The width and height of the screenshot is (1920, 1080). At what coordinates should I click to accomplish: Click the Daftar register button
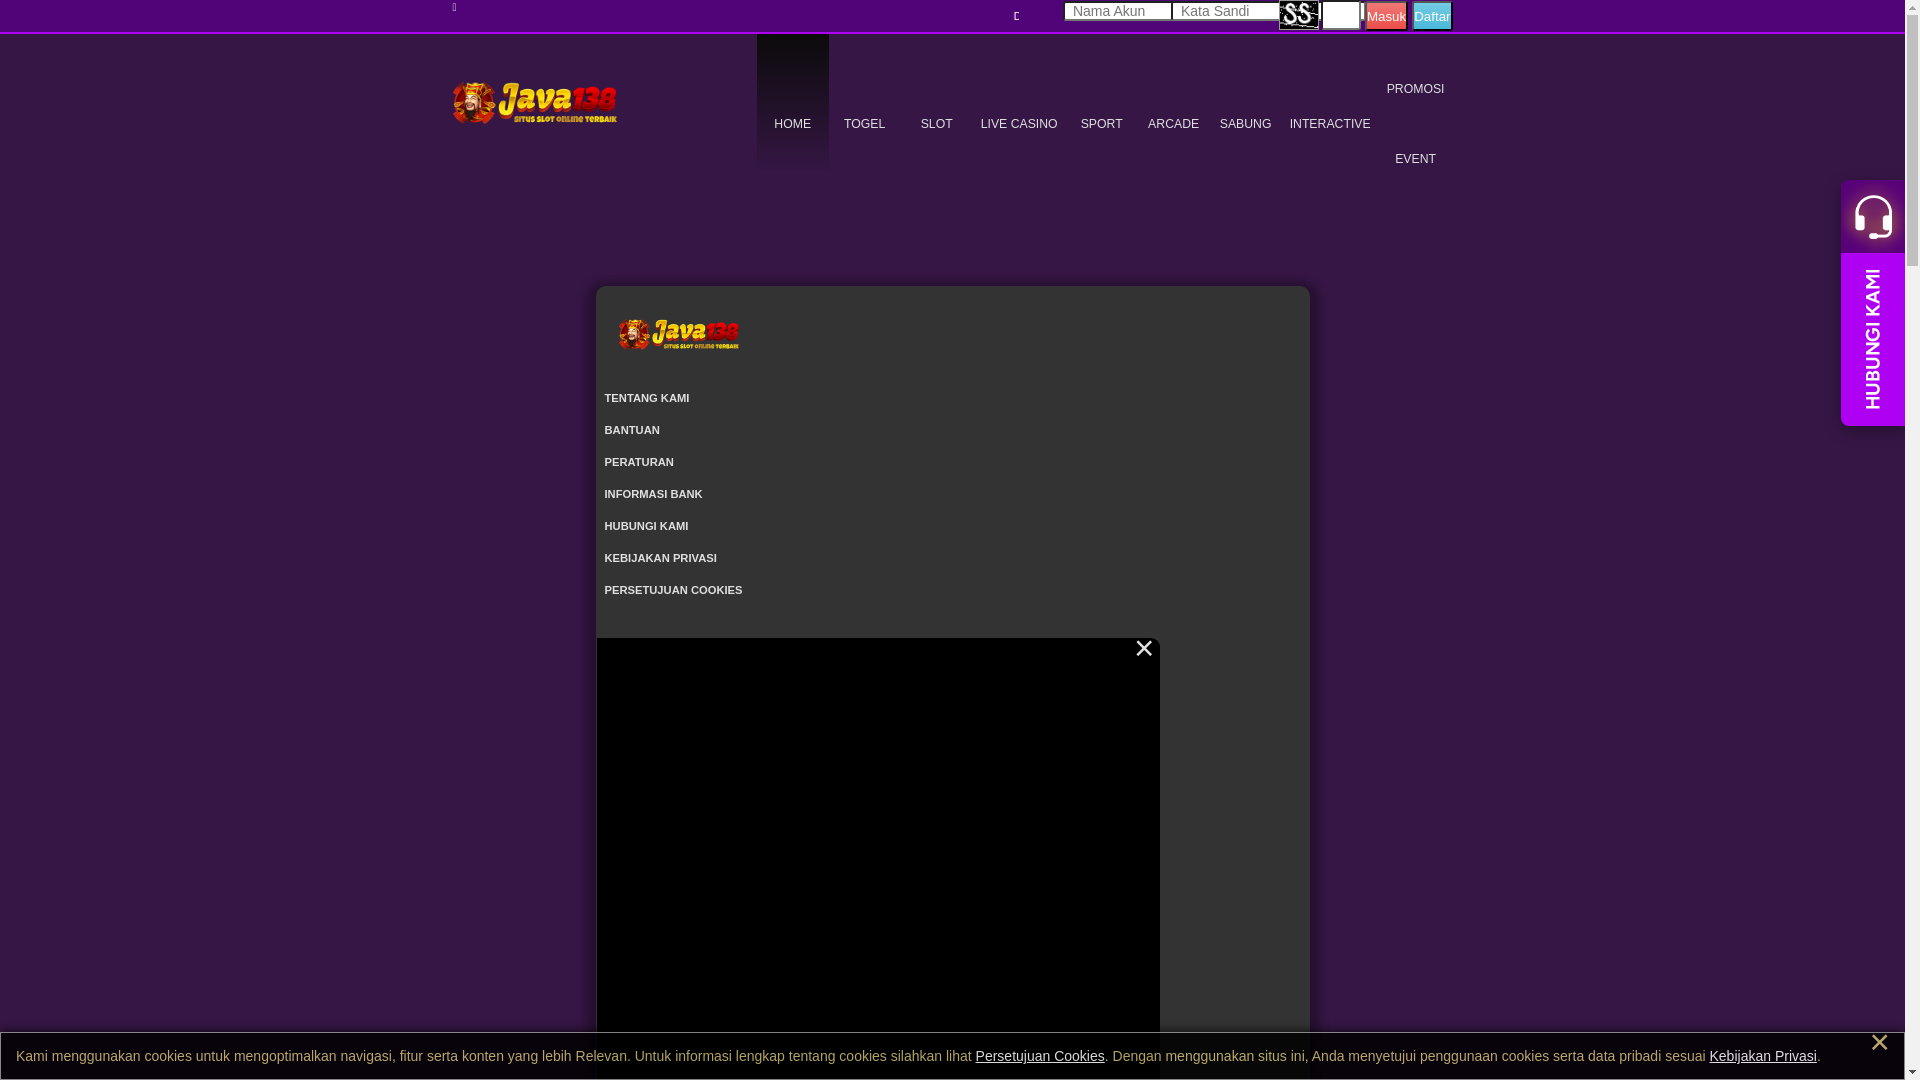point(1432,16)
